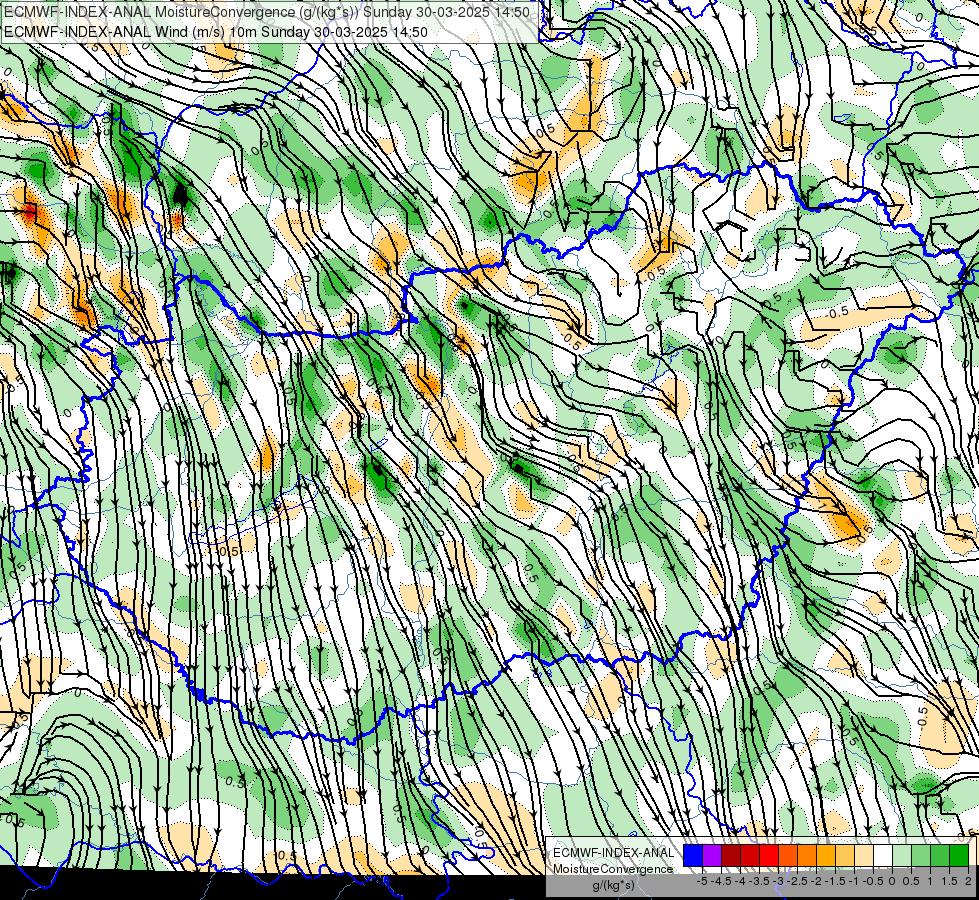Click the legend tick value -3
Viewport: 979px width, 900px height.
coord(779,881)
